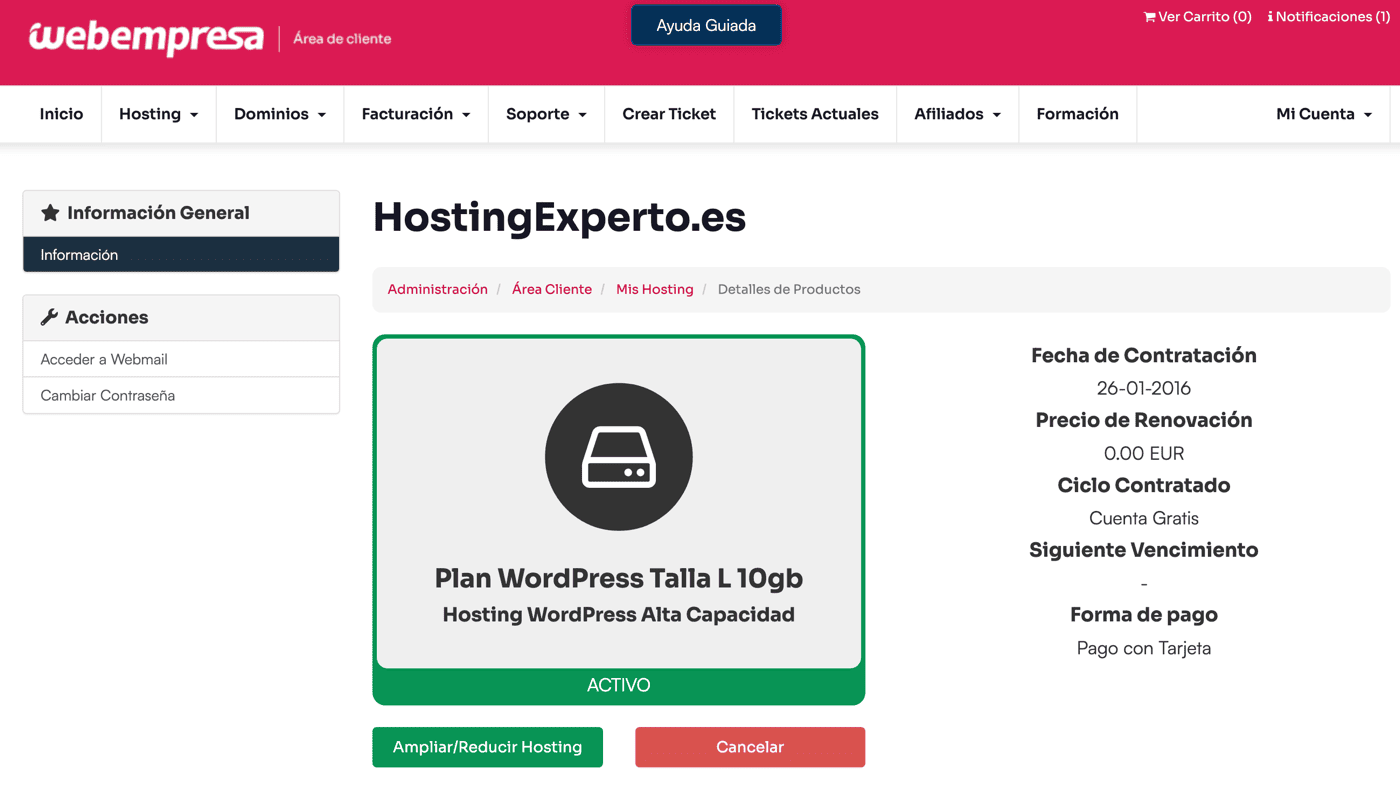Expand the Facturación dropdown menu

coord(416,114)
